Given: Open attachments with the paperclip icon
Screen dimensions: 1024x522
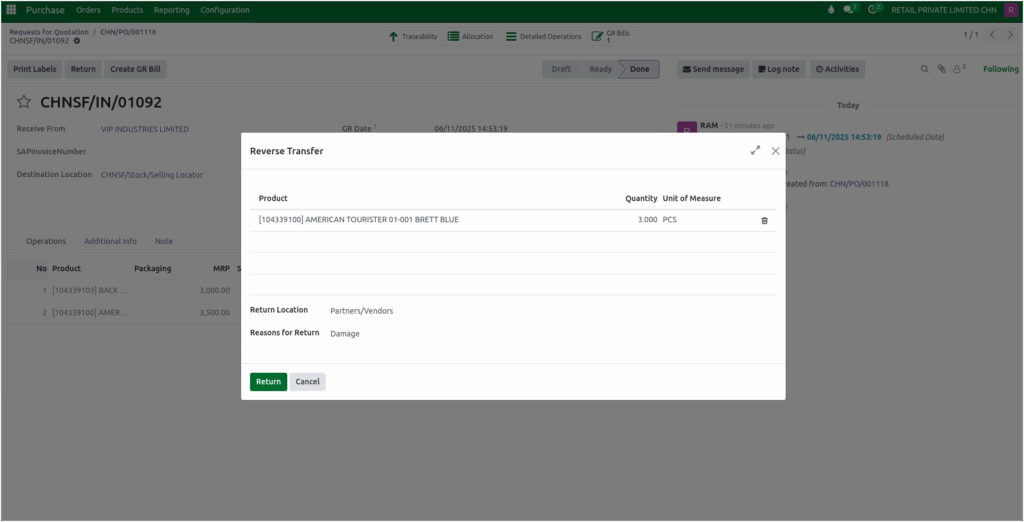Looking at the screenshot, I should (941, 69).
